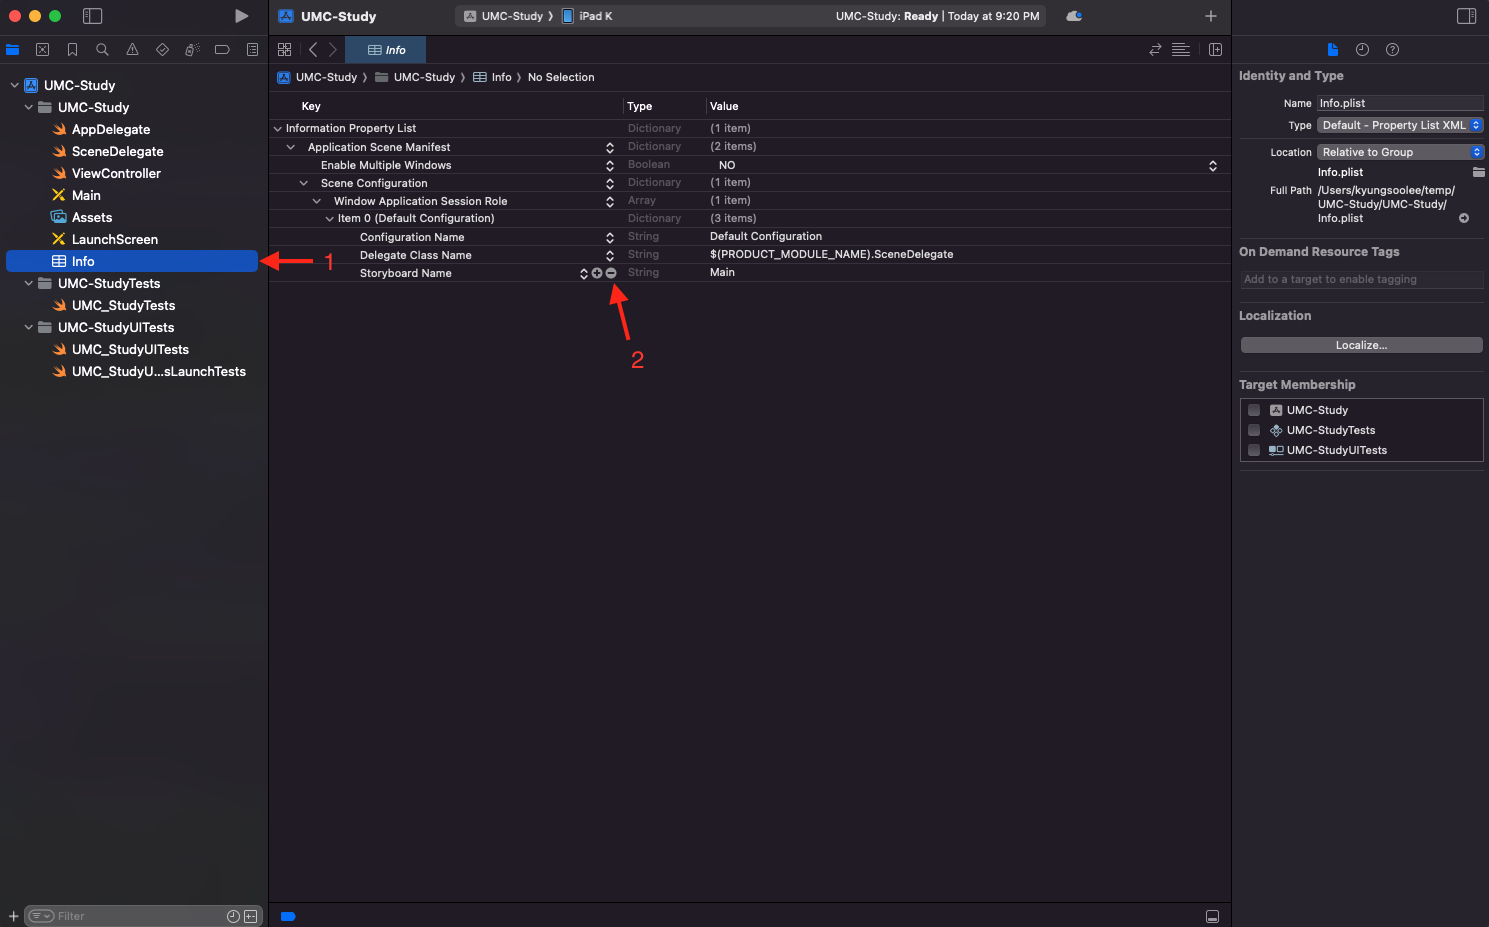Viewport: 1489px width, 927px height.
Task: Open the Issue navigator warning icon
Action: (132, 49)
